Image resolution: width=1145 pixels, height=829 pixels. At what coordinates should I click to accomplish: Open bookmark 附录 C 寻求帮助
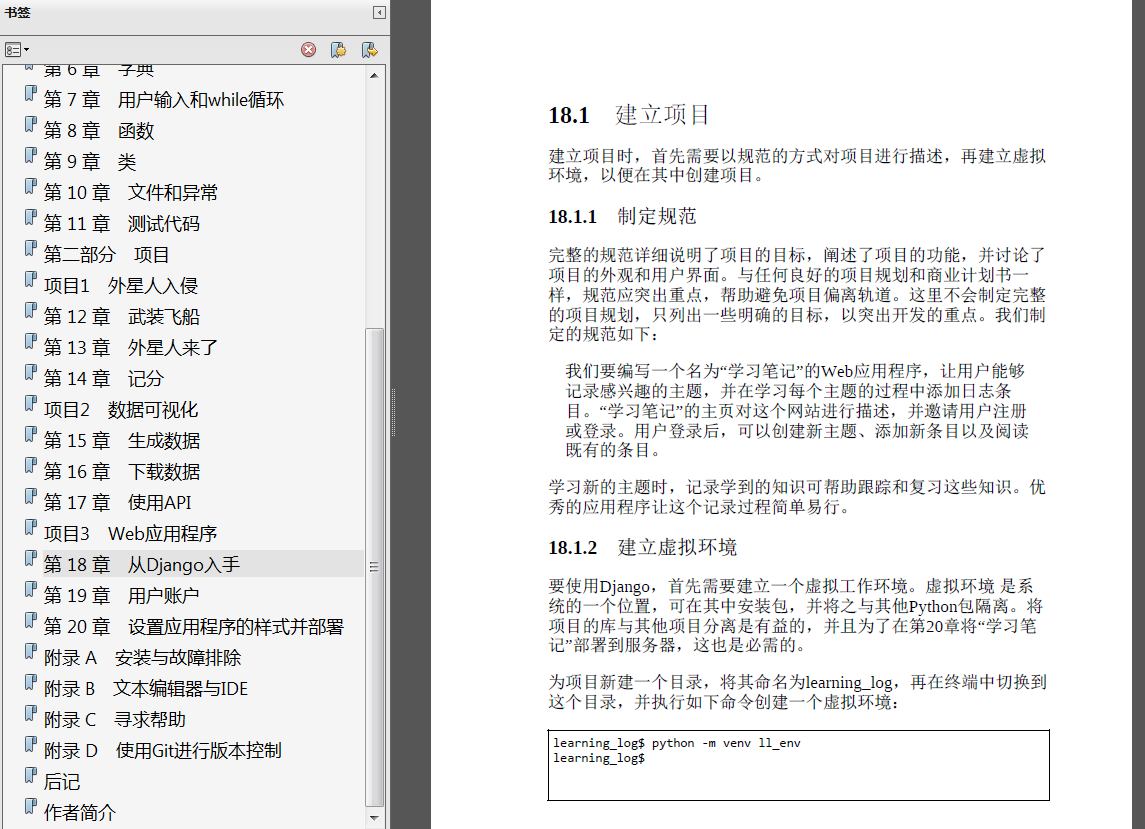click(x=114, y=720)
